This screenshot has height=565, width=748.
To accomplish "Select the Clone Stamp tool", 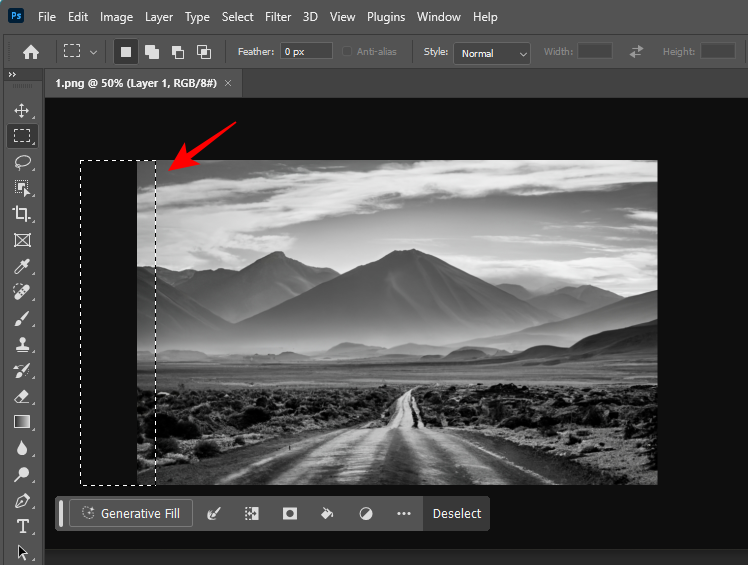I will pos(22,344).
